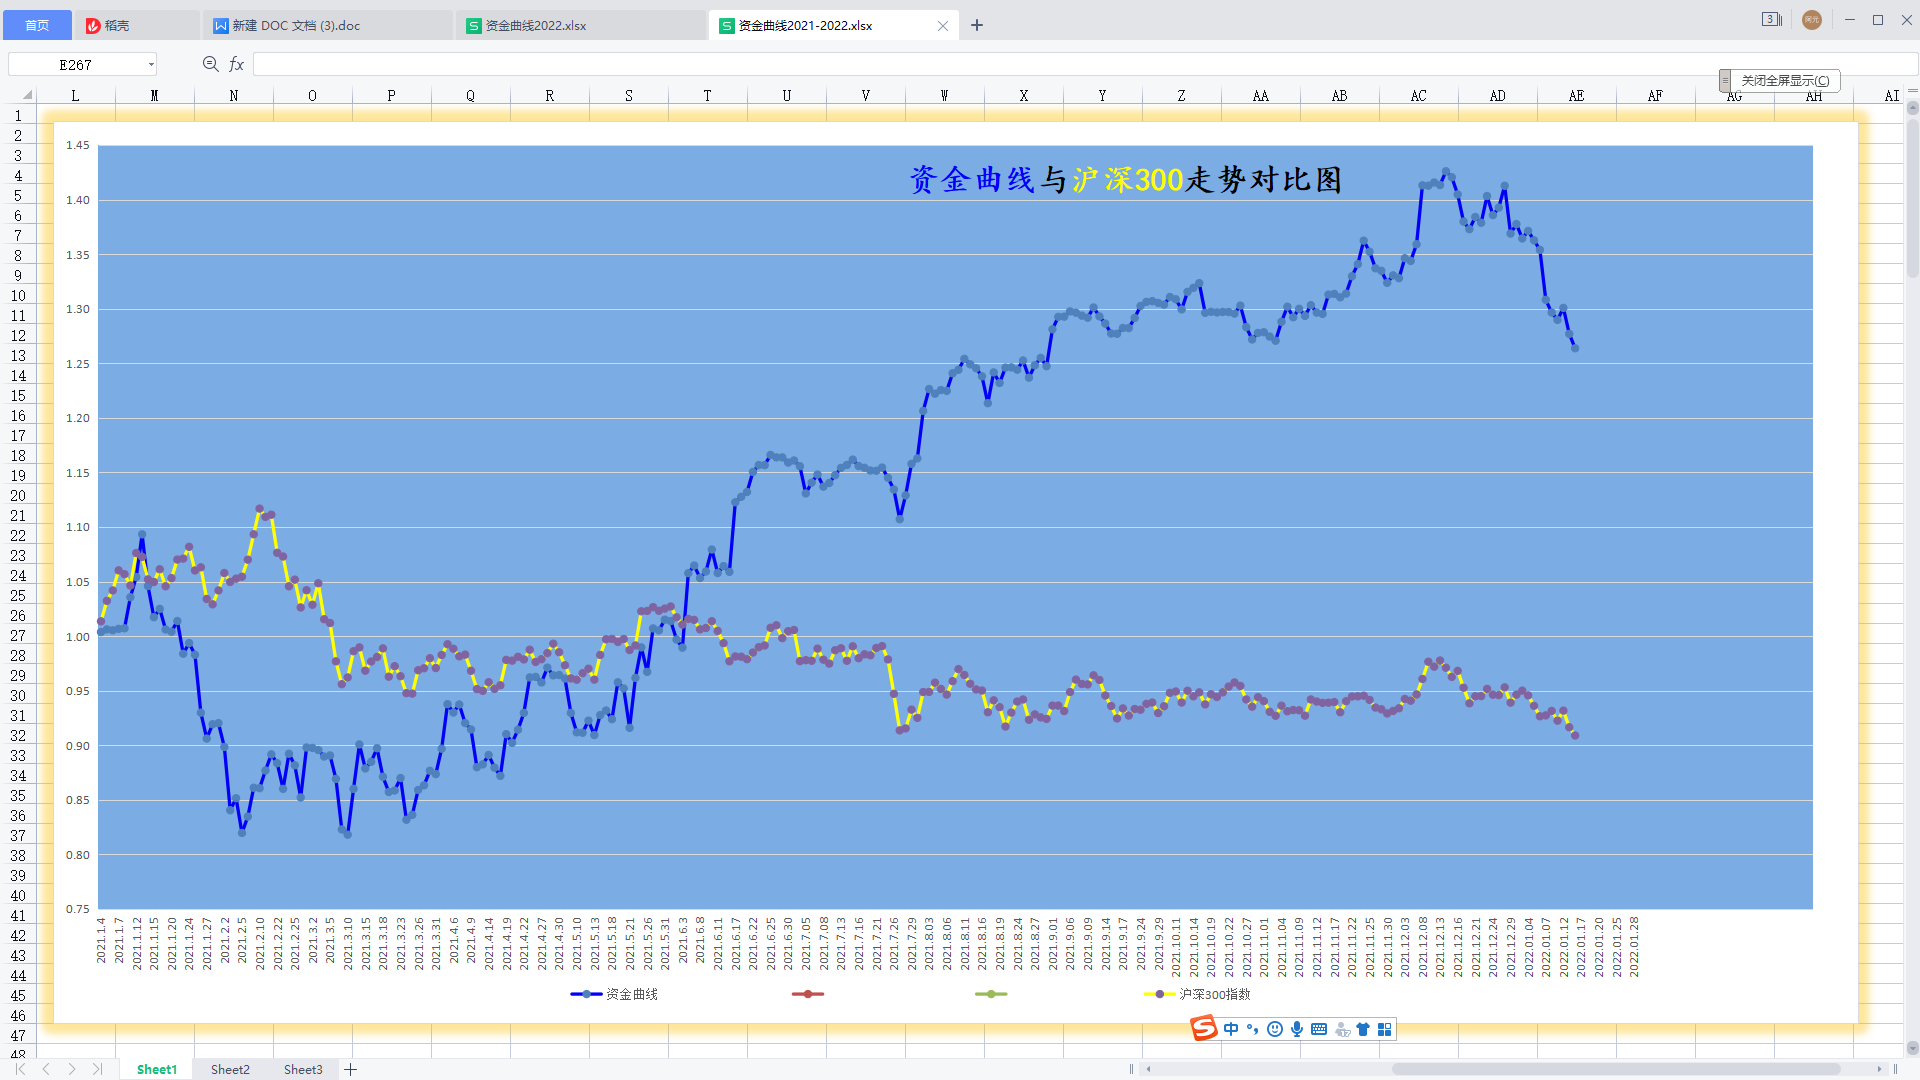This screenshot has width=1920, height=1080.
Task: Open the Sogou toolbox grid icon
Action: tap(1385, 1029)
